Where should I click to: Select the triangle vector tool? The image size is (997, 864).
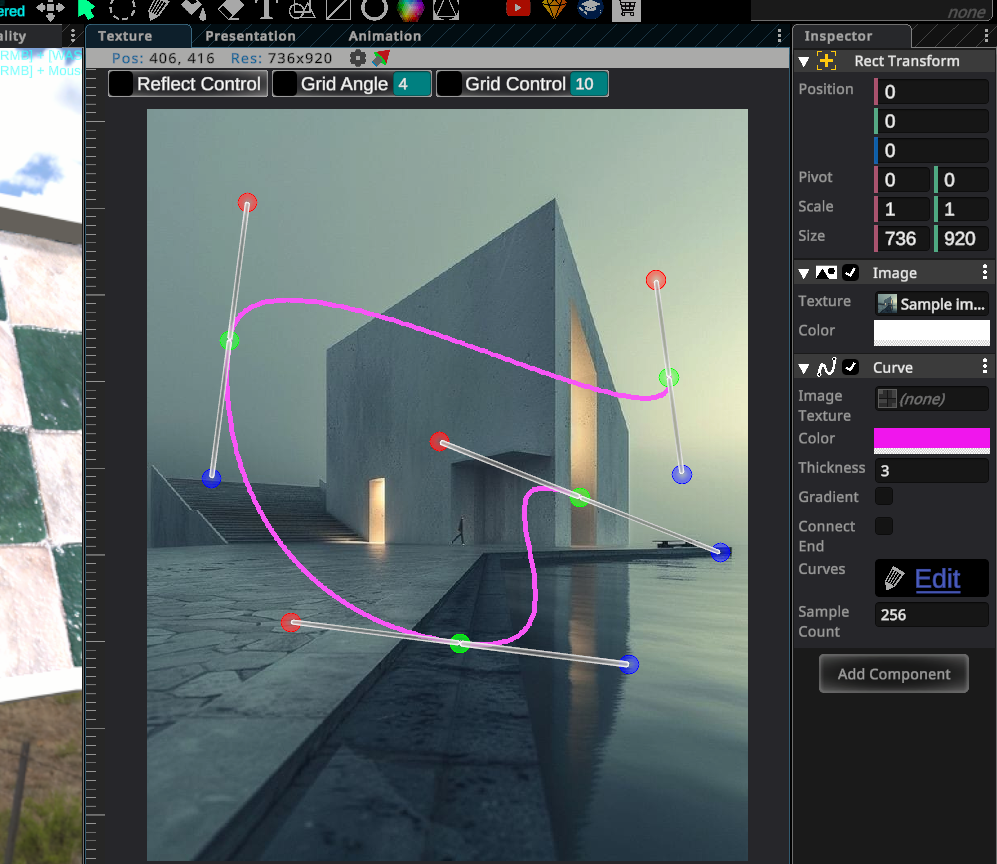click(446, 9)
